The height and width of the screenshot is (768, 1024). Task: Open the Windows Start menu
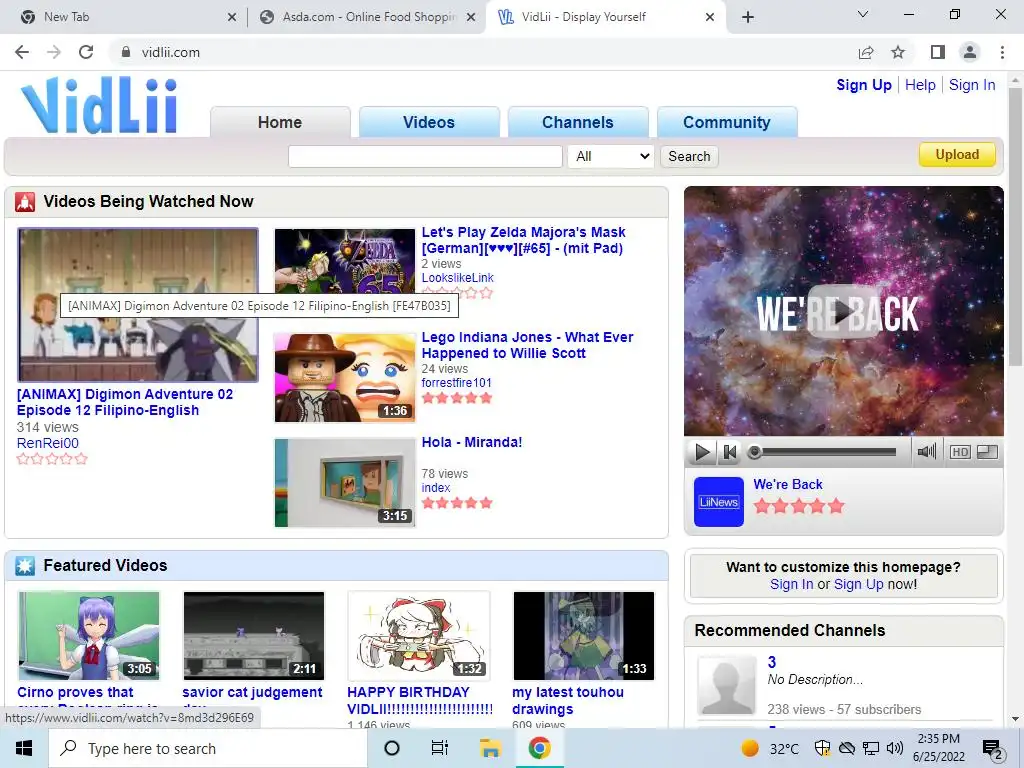pyautogui.click(x=24, y=748)
